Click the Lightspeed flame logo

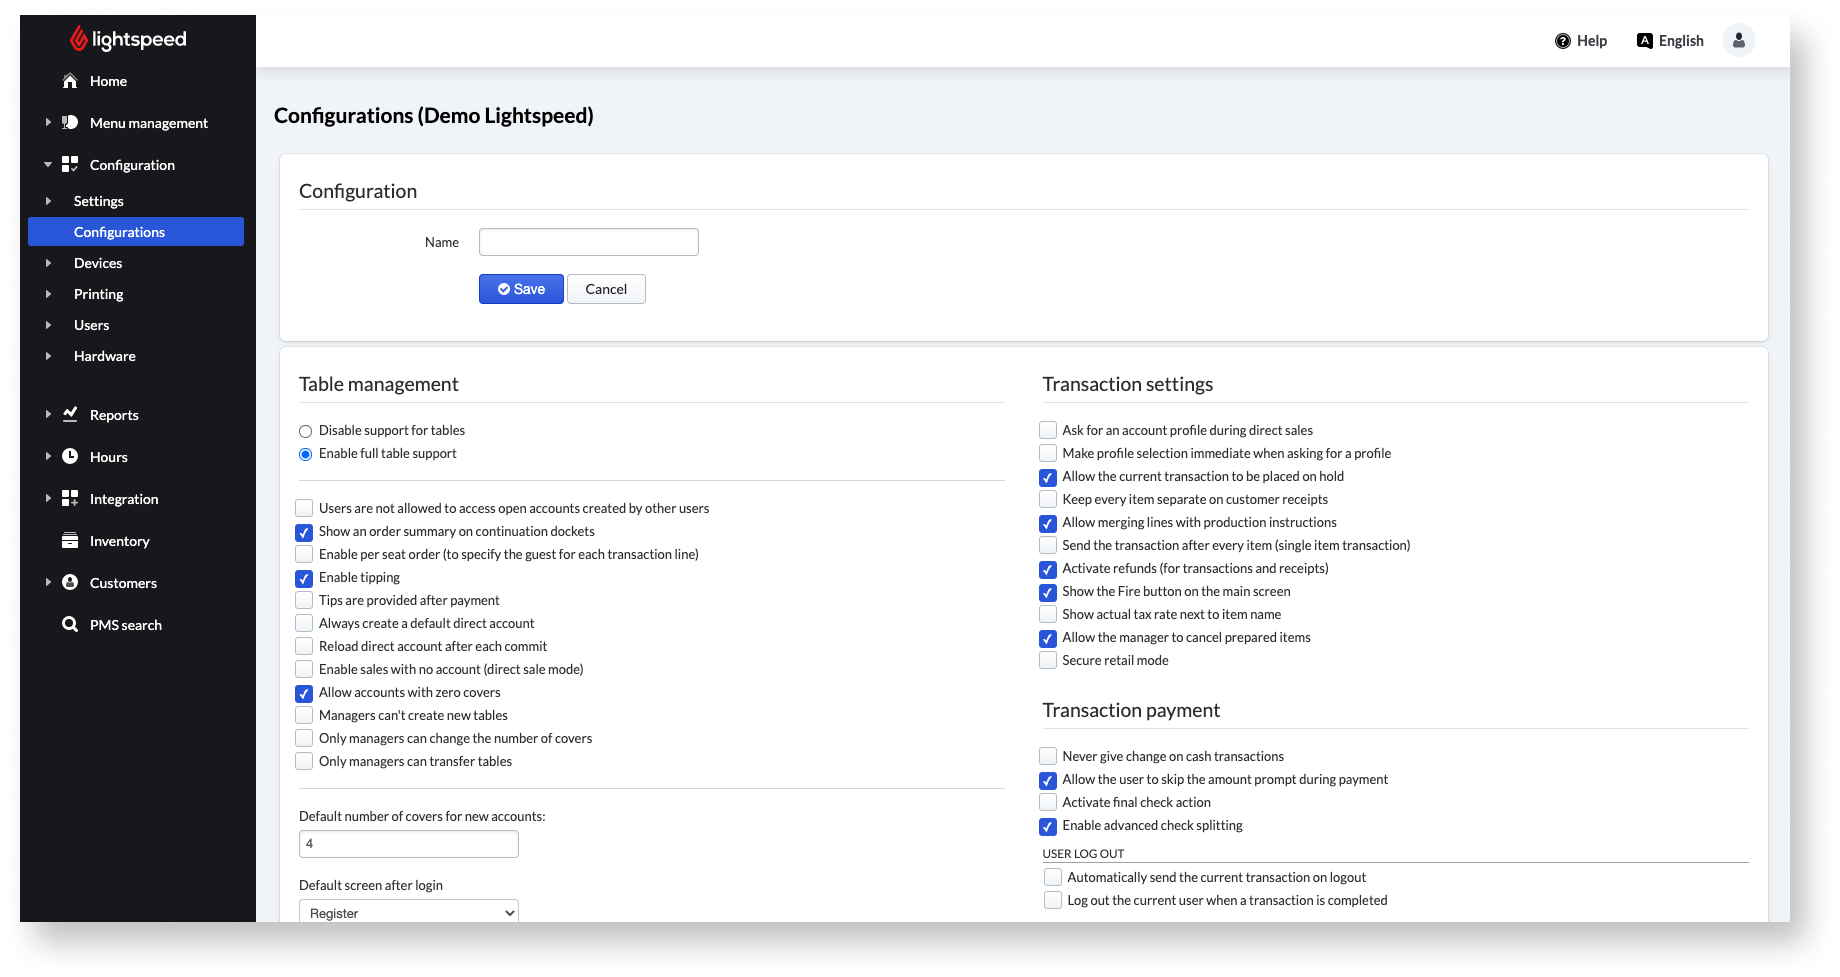pos(78,39)
